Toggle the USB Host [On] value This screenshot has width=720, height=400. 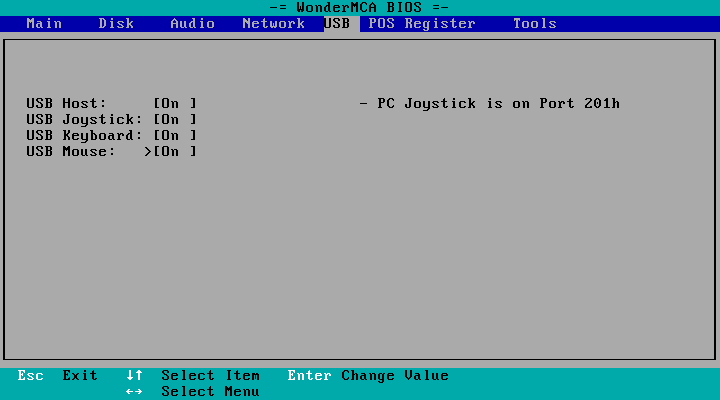coord(175,103)
